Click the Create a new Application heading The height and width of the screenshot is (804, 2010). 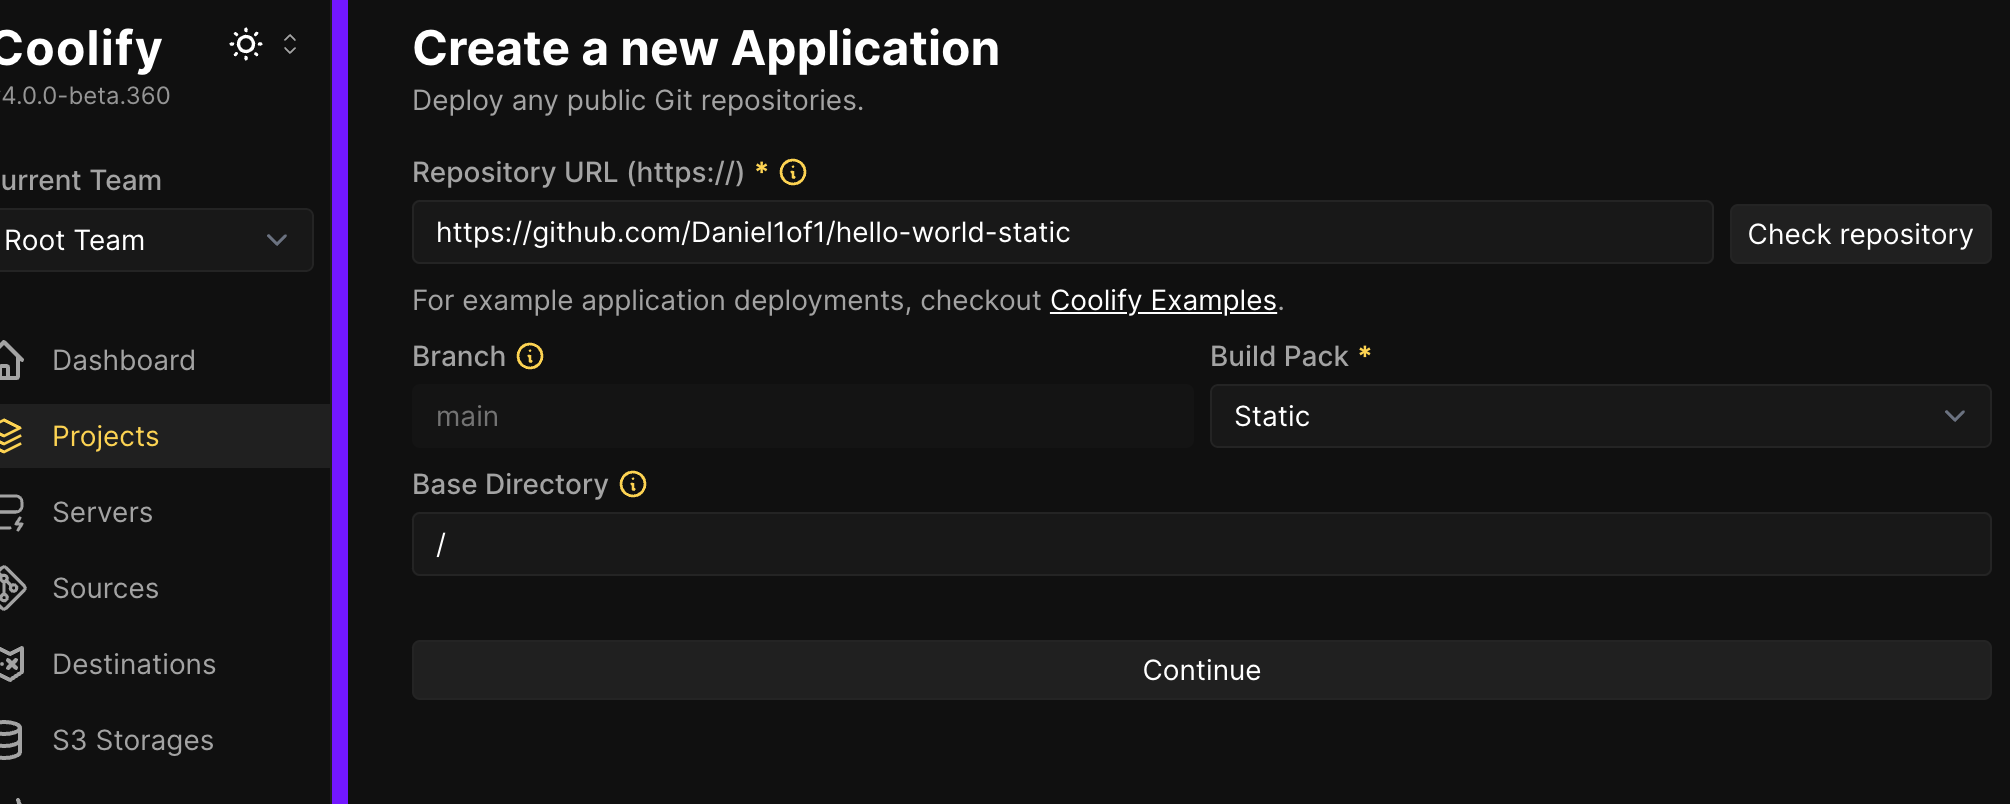(706, 48)
